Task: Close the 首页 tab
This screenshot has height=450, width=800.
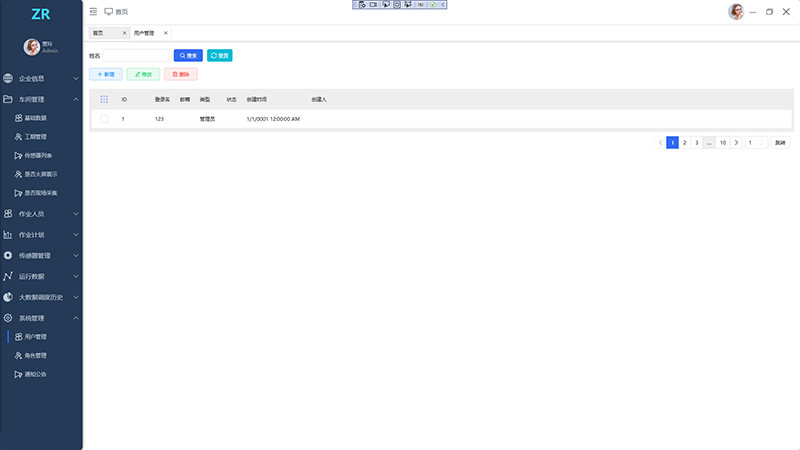Action: [124, 33]
